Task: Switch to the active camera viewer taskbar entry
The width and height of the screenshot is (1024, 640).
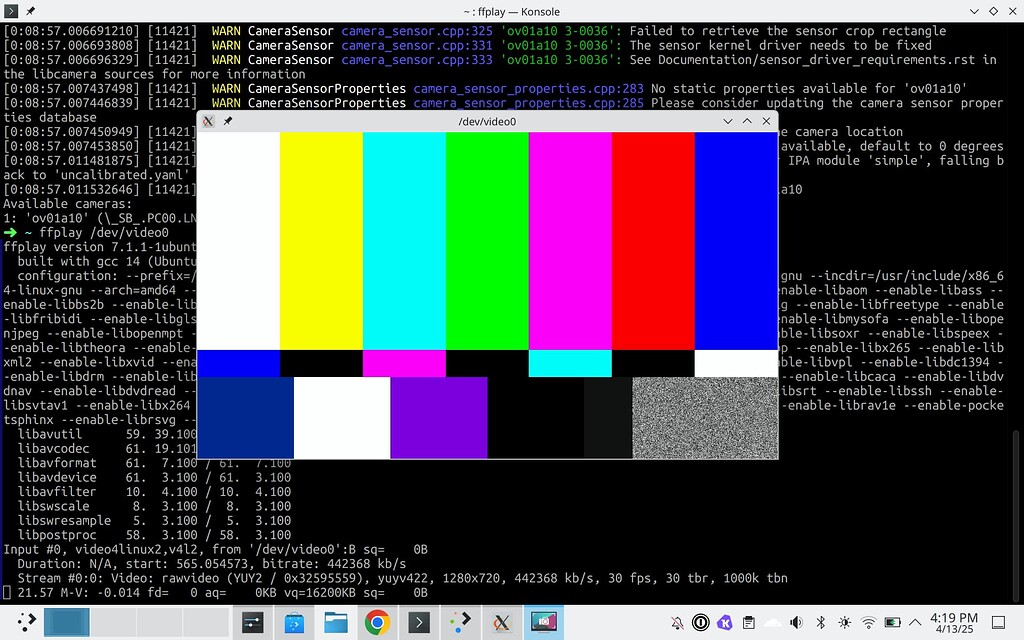Action: coord(544,621)
